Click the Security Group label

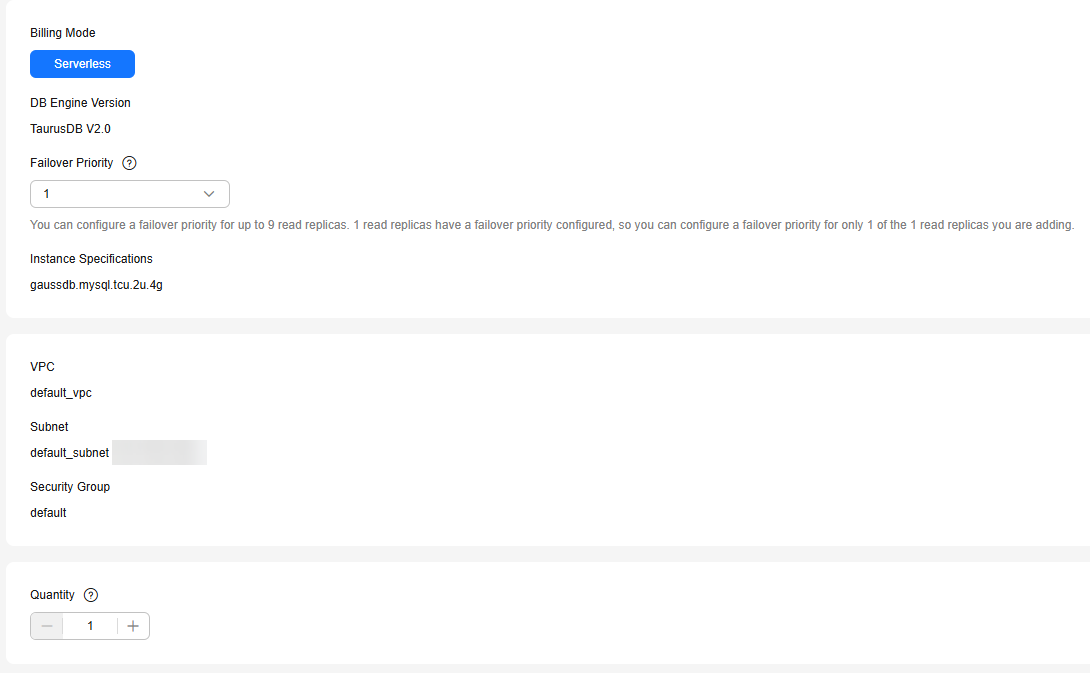(70, 487)
